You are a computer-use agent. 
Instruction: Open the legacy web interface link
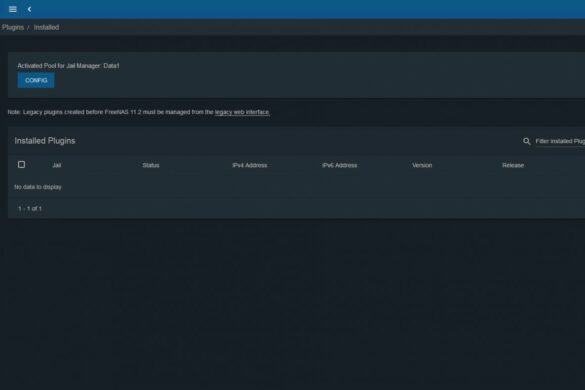pos(242,112)
